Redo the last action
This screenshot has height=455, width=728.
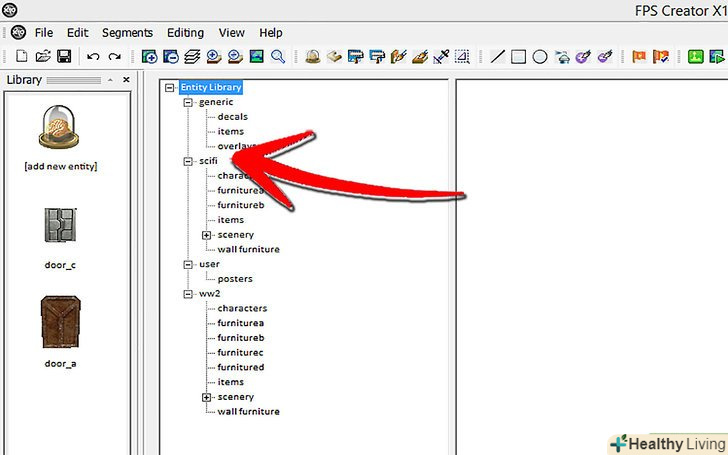[114, 57]
